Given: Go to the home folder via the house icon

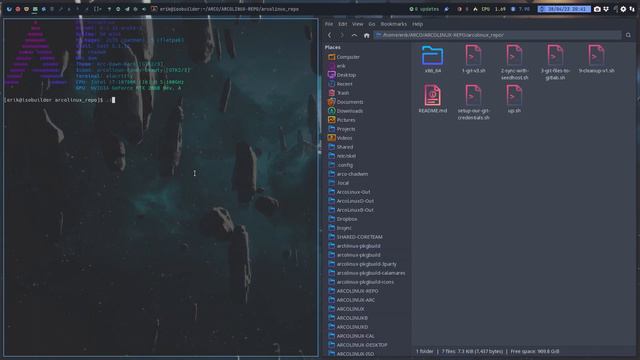Looking at the screenshot, I should point(367,36).
